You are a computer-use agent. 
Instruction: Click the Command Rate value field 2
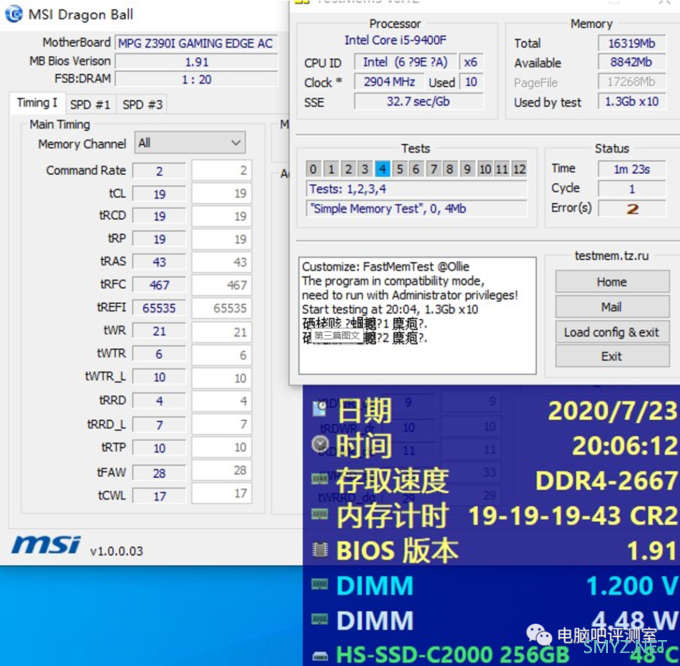159,171
